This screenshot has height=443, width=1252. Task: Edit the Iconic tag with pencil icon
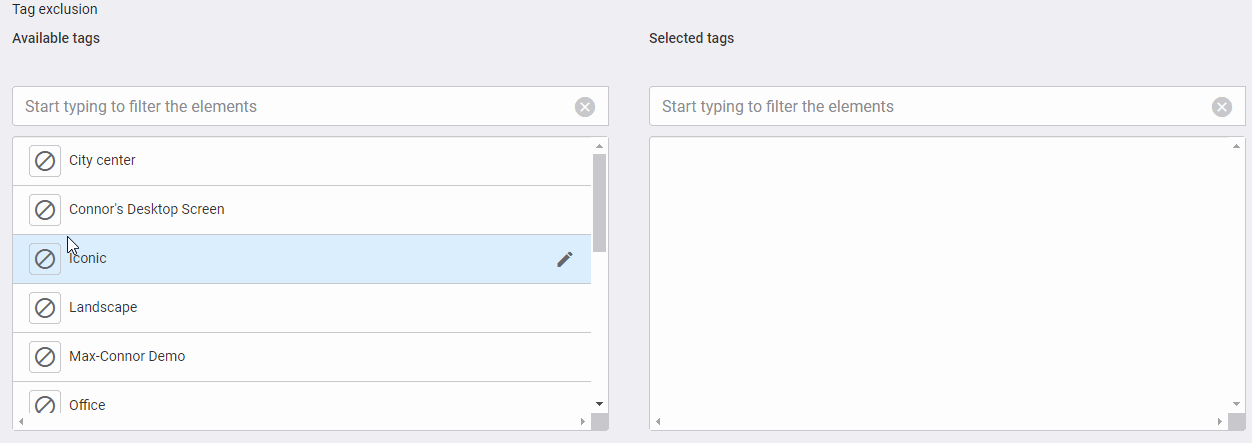[x=565, y=259]
